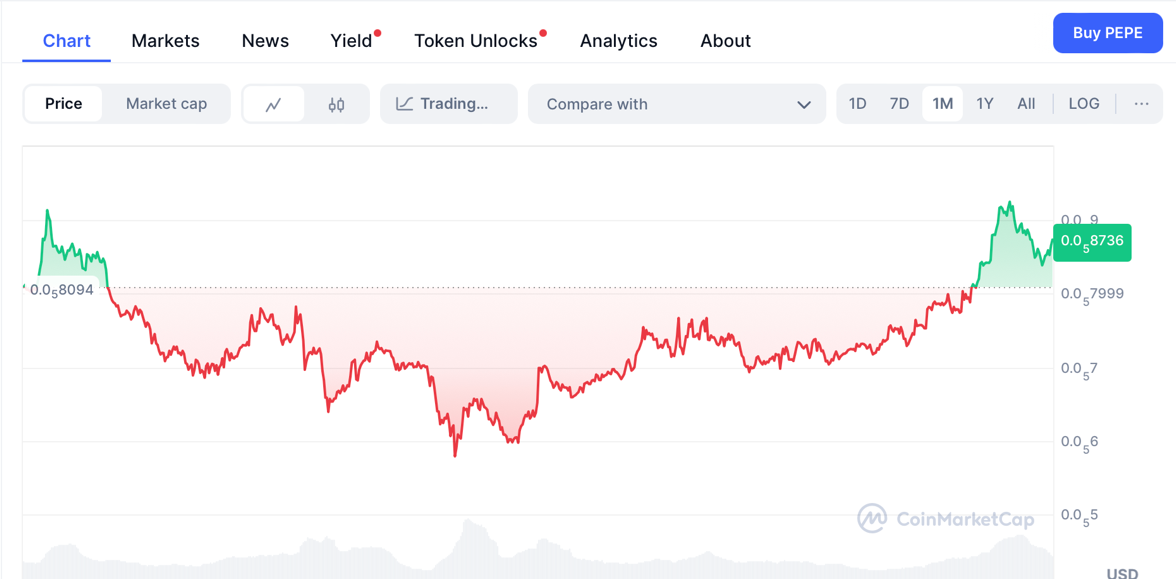Go to the Analytics tab

(619, 41)
